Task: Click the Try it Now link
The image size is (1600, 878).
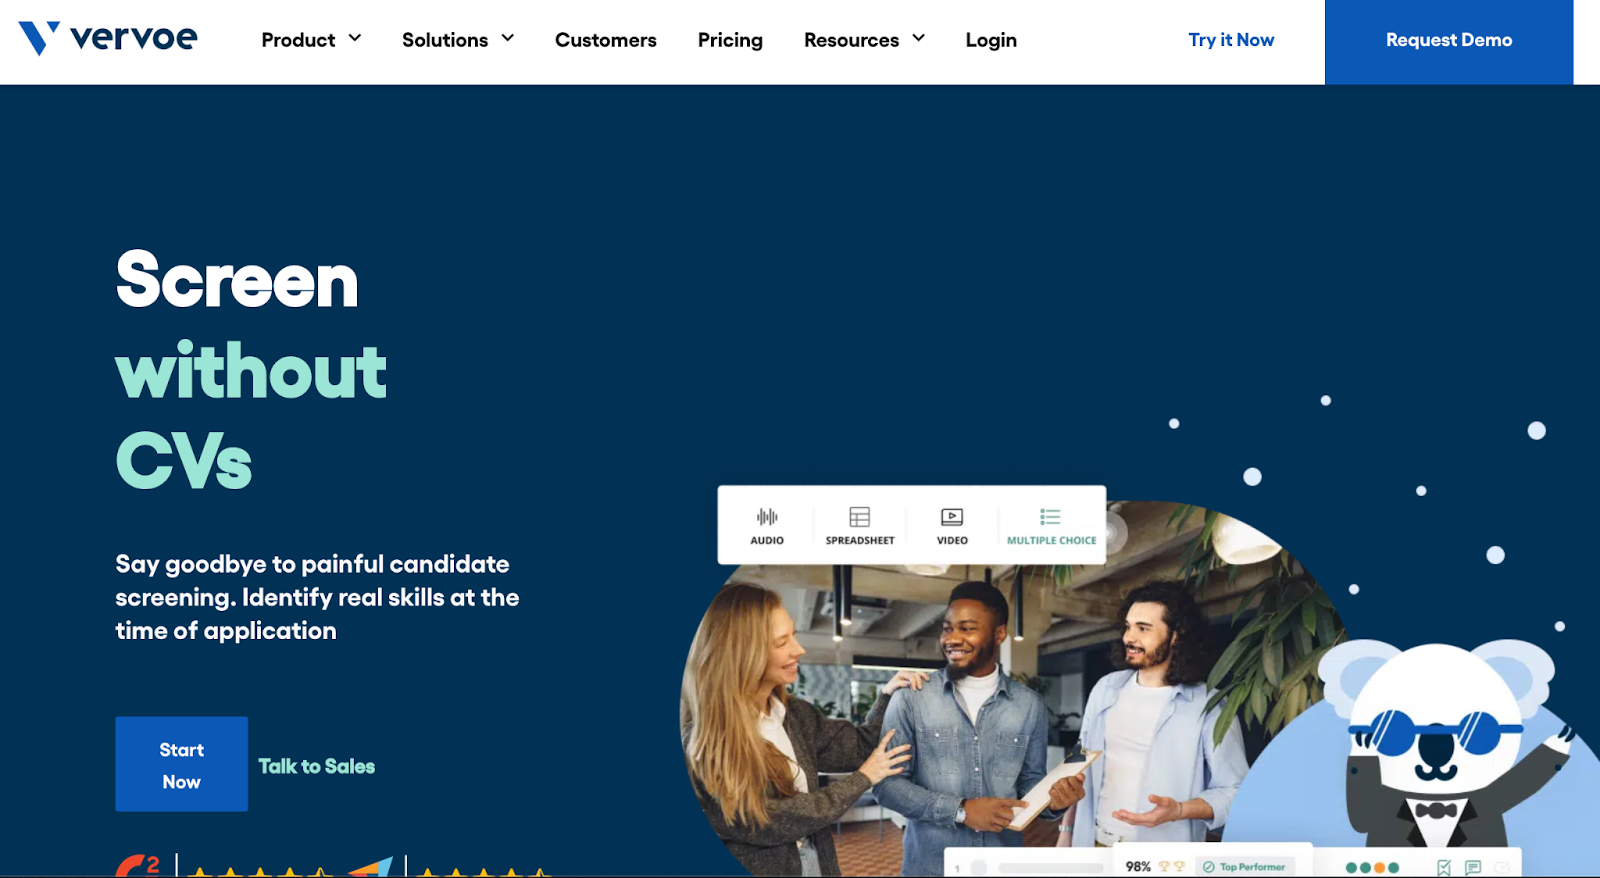Action: click(x=1231, y=40)
